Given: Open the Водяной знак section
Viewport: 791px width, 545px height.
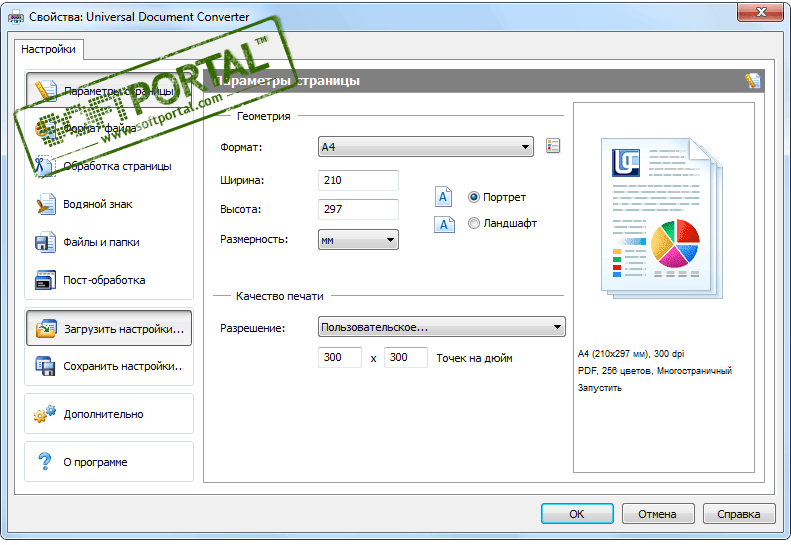Looking at the screenshot, I should click(108, 204).
